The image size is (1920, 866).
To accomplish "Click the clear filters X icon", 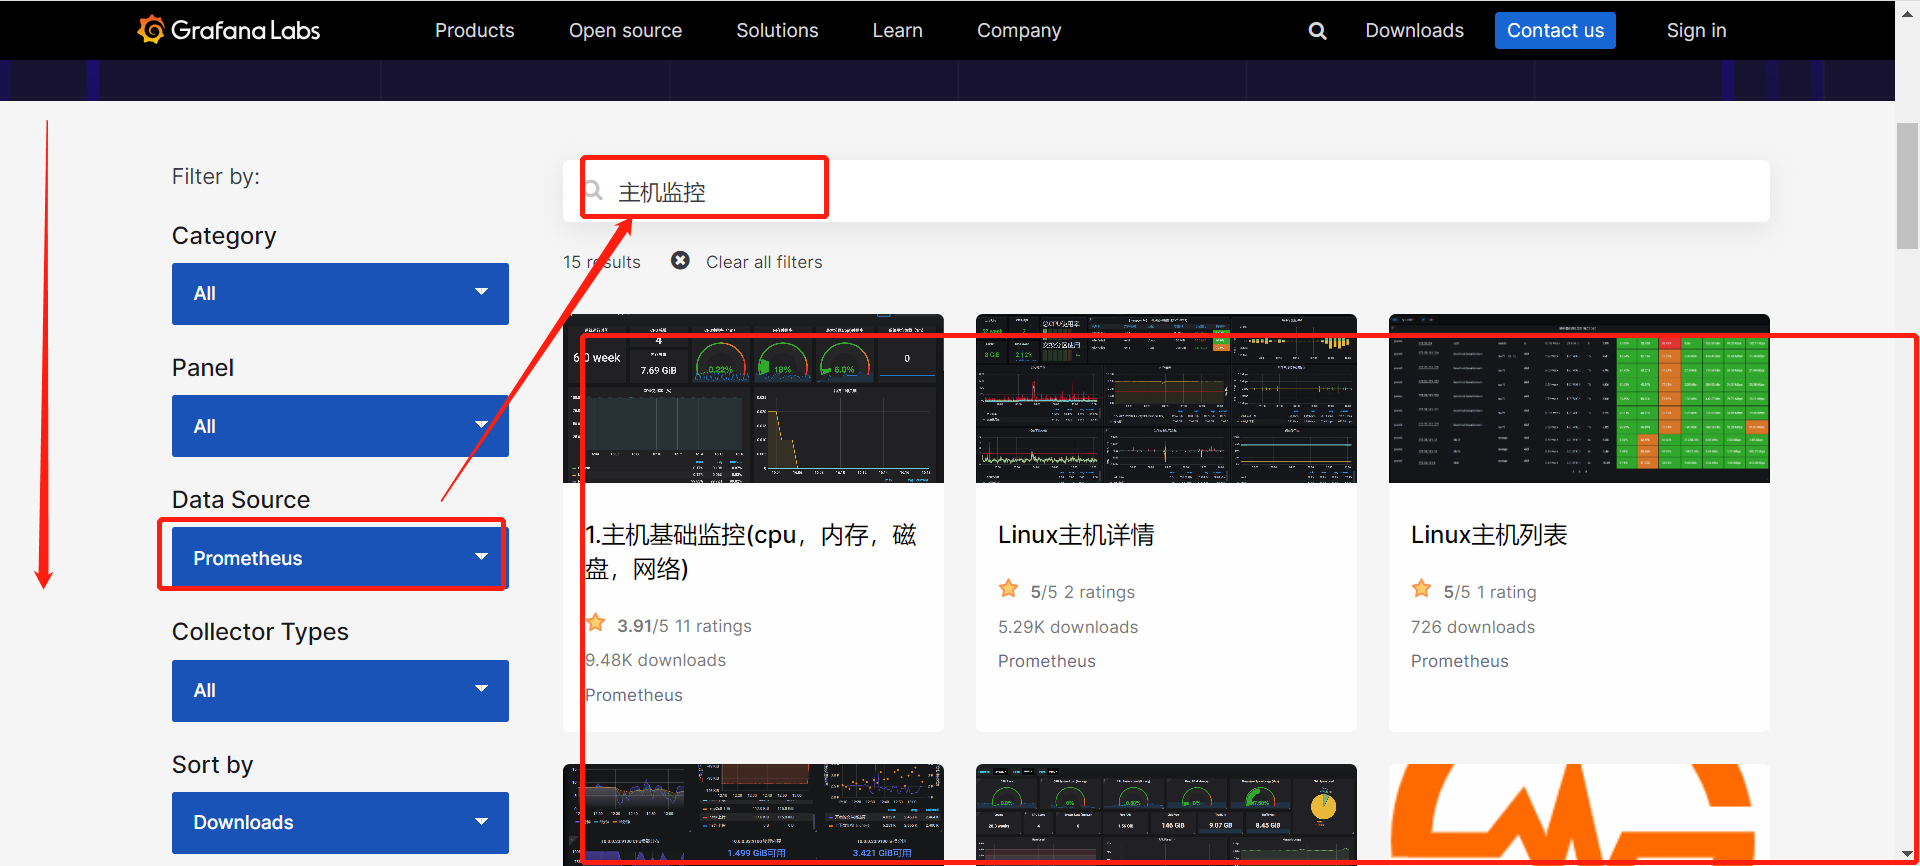I will coord(680,261).
